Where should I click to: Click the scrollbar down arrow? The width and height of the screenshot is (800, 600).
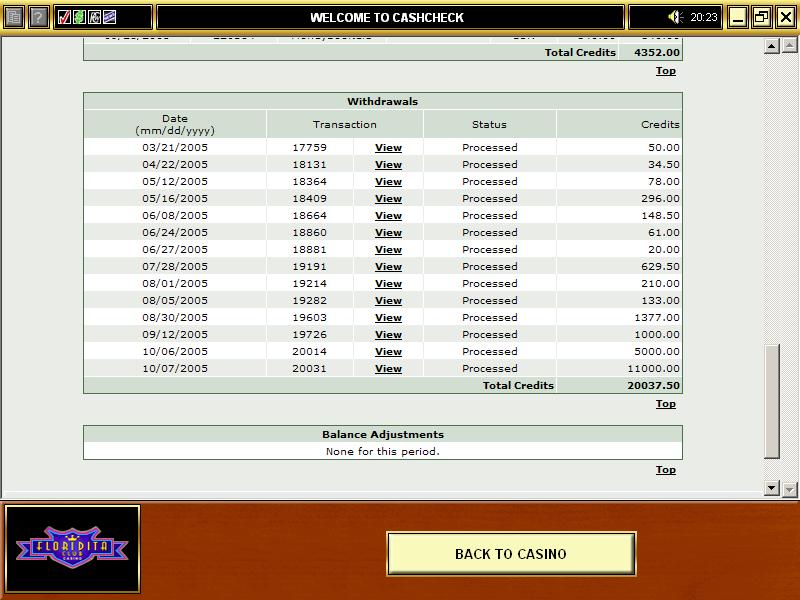tap(772, 488)
